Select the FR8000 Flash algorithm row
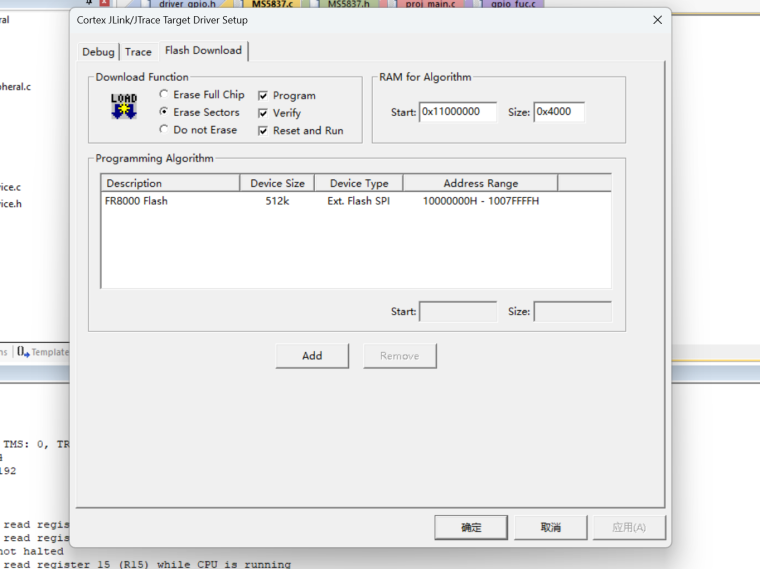Screen dimensions: 760x569 [x=137, y=201]
